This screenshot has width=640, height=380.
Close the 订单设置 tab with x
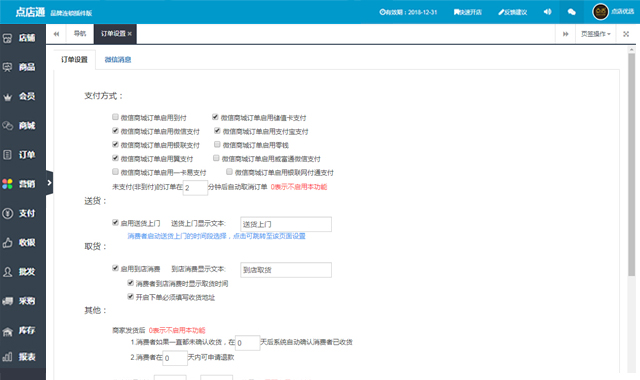[130, 34]
